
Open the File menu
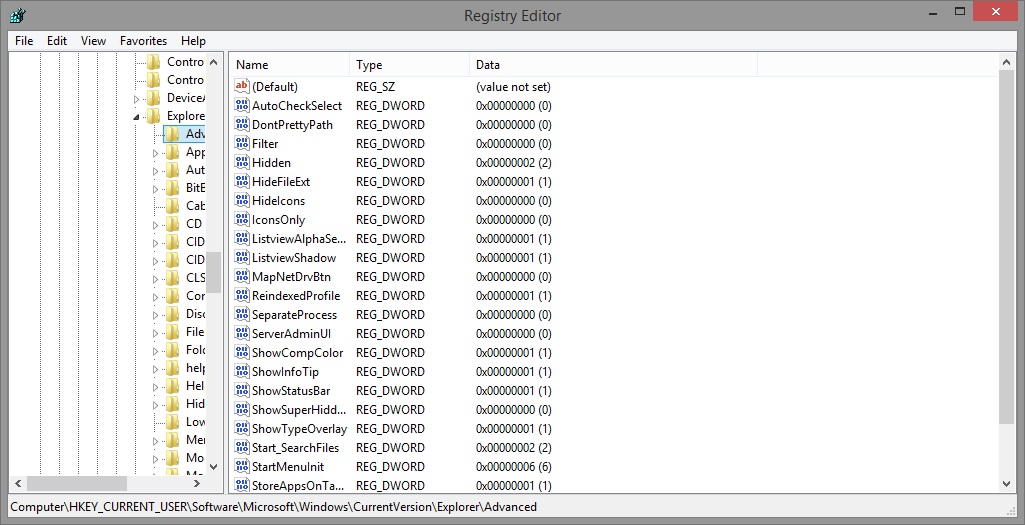[24, 41]
